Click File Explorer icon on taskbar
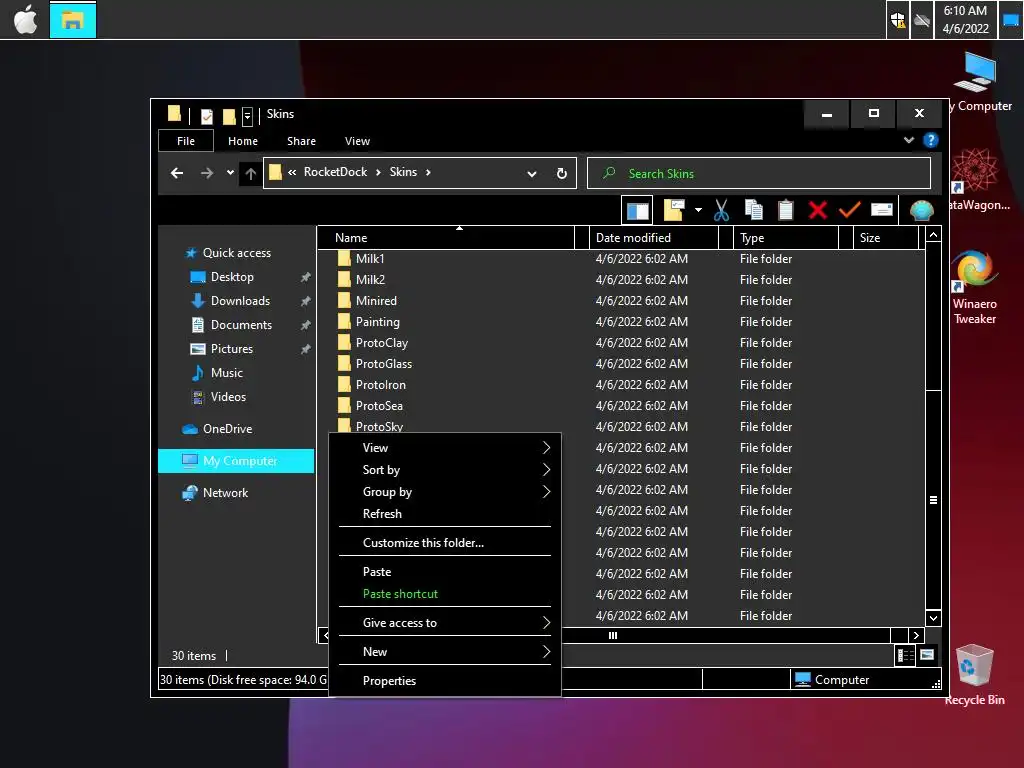The width and height of the screenshot is (1024, 768). [x=72, y=20]
